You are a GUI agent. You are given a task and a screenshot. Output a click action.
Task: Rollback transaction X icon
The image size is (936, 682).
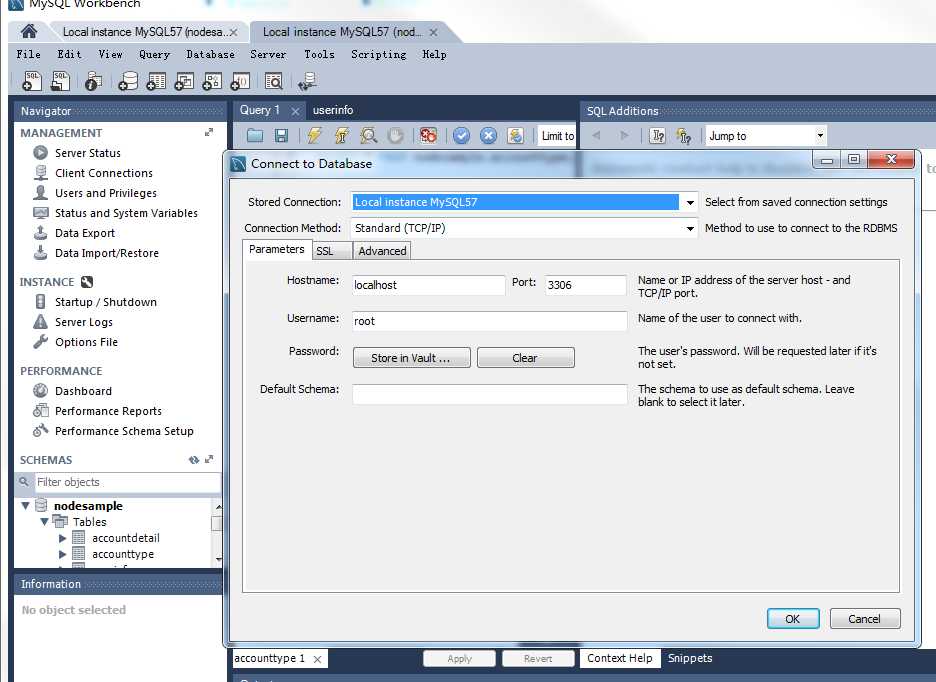click(488, 136)
